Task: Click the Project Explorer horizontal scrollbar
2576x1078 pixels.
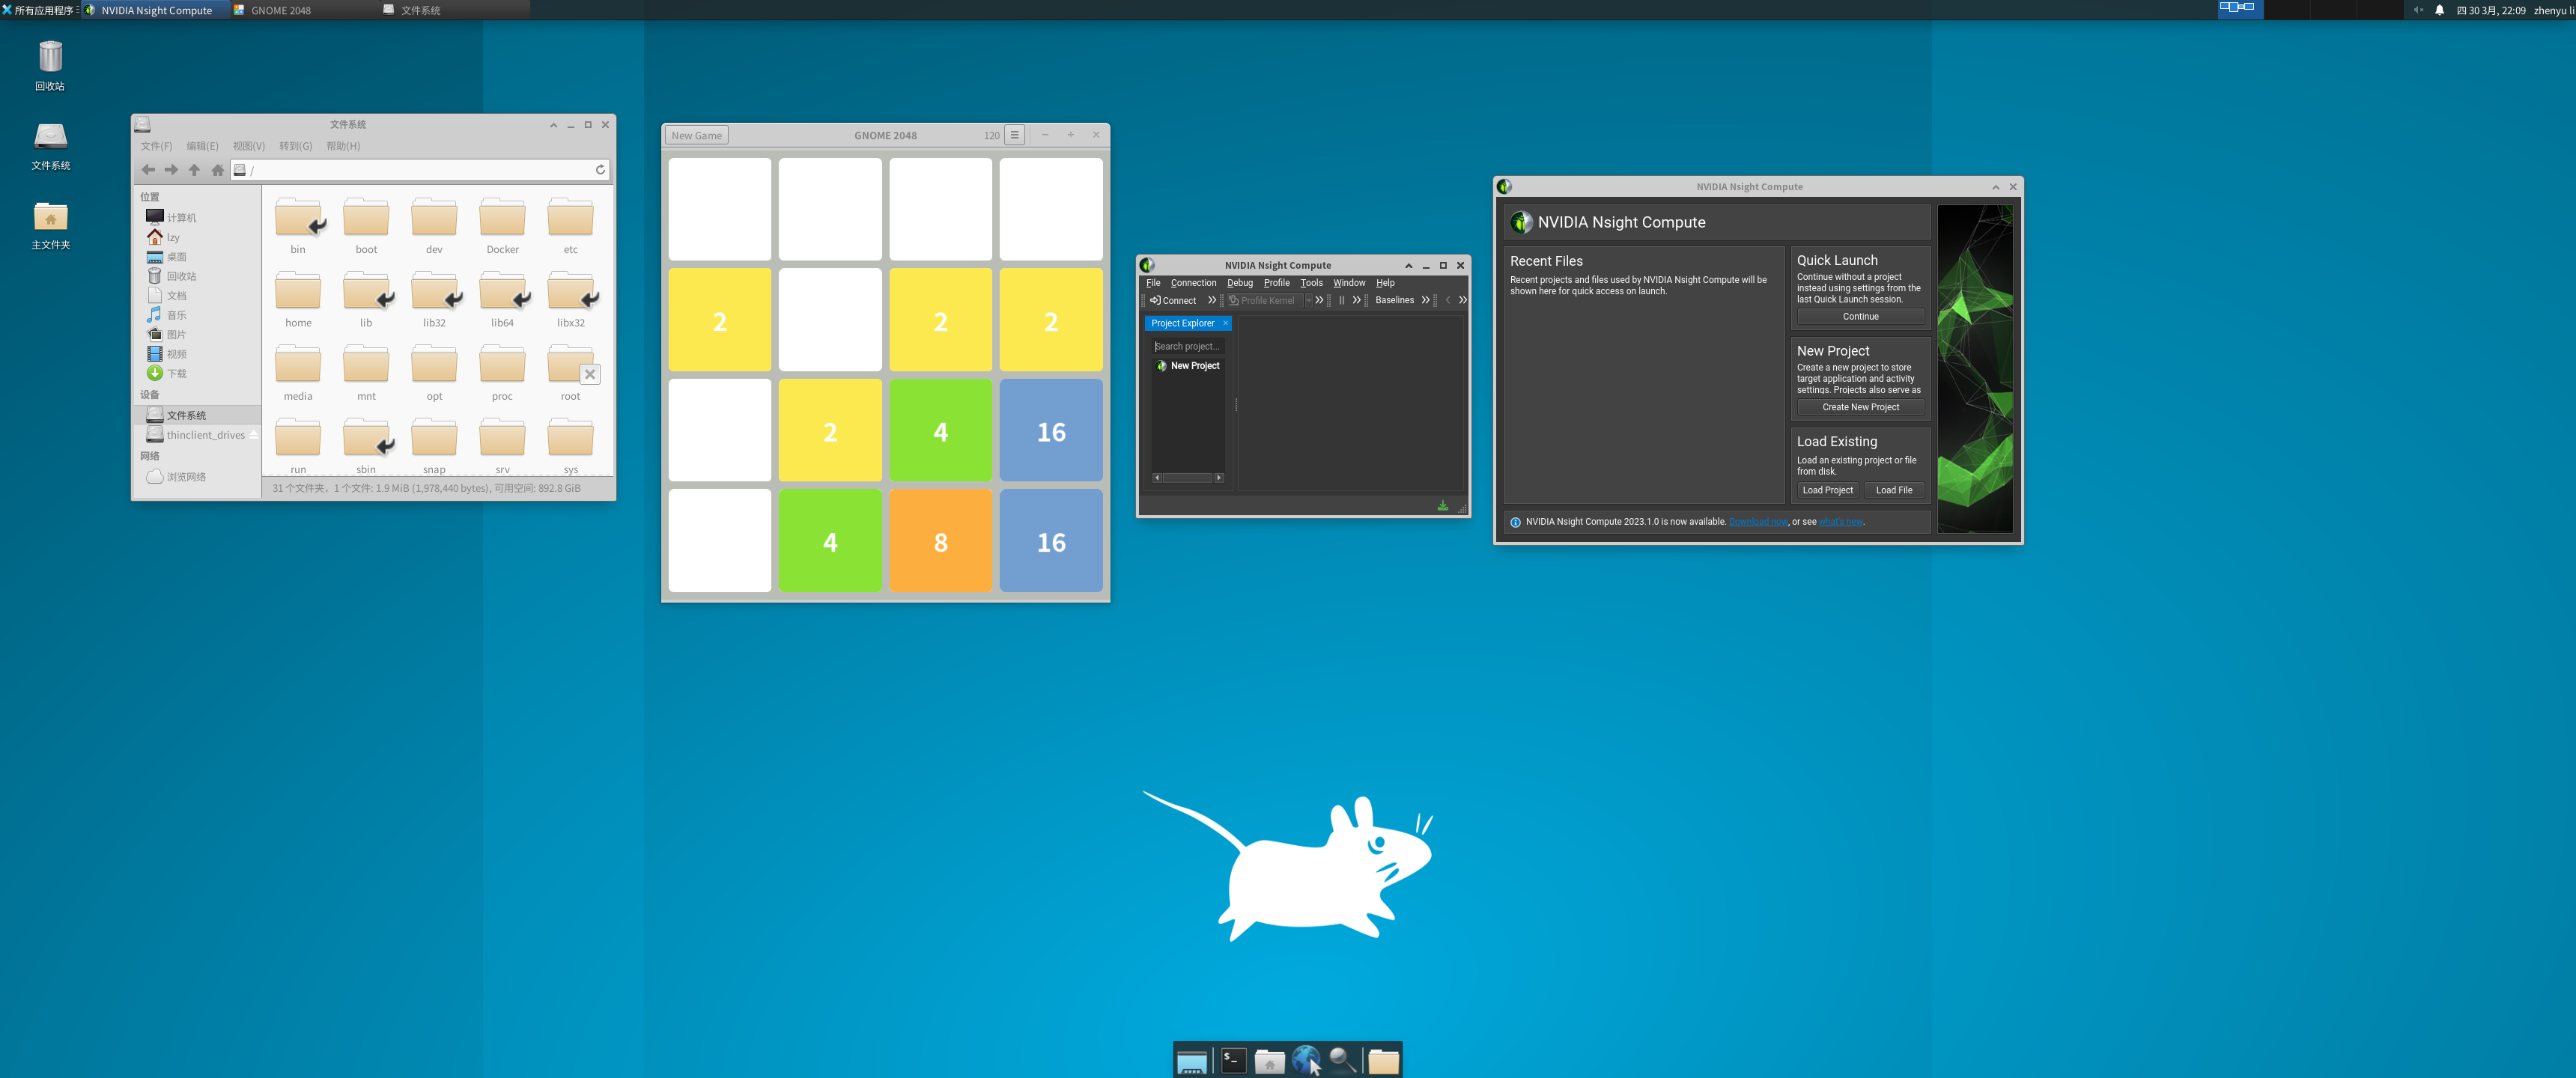Action: 1187,478
